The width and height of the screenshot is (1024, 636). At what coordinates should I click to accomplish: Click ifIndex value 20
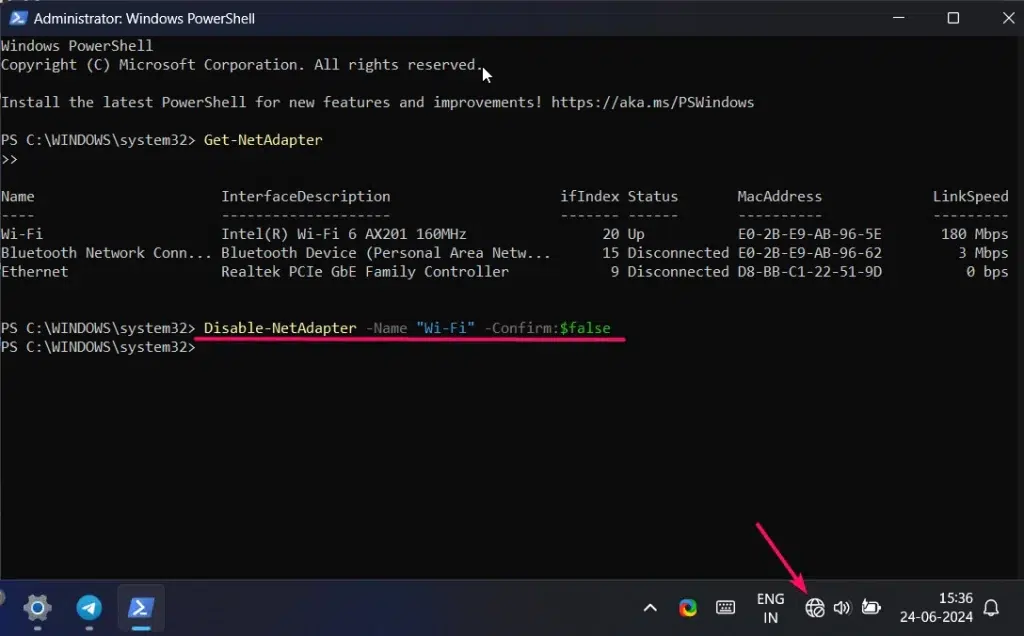[x=611, y=234]
